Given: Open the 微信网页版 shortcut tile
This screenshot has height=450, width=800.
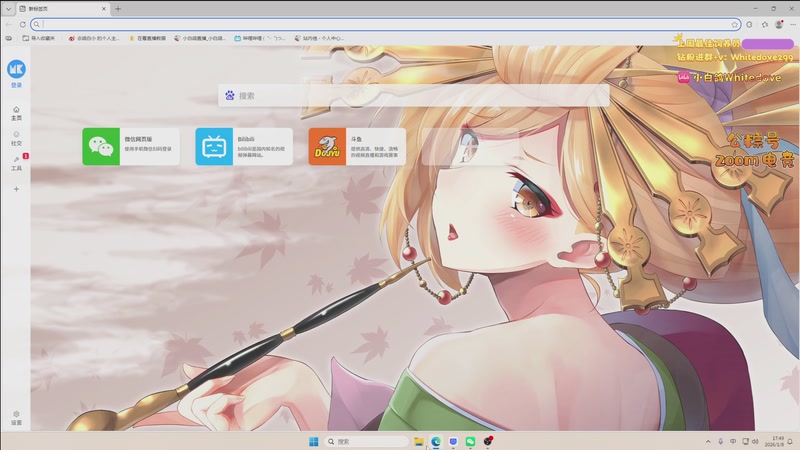Looking at the screenshot, I should tap(131, 146).
